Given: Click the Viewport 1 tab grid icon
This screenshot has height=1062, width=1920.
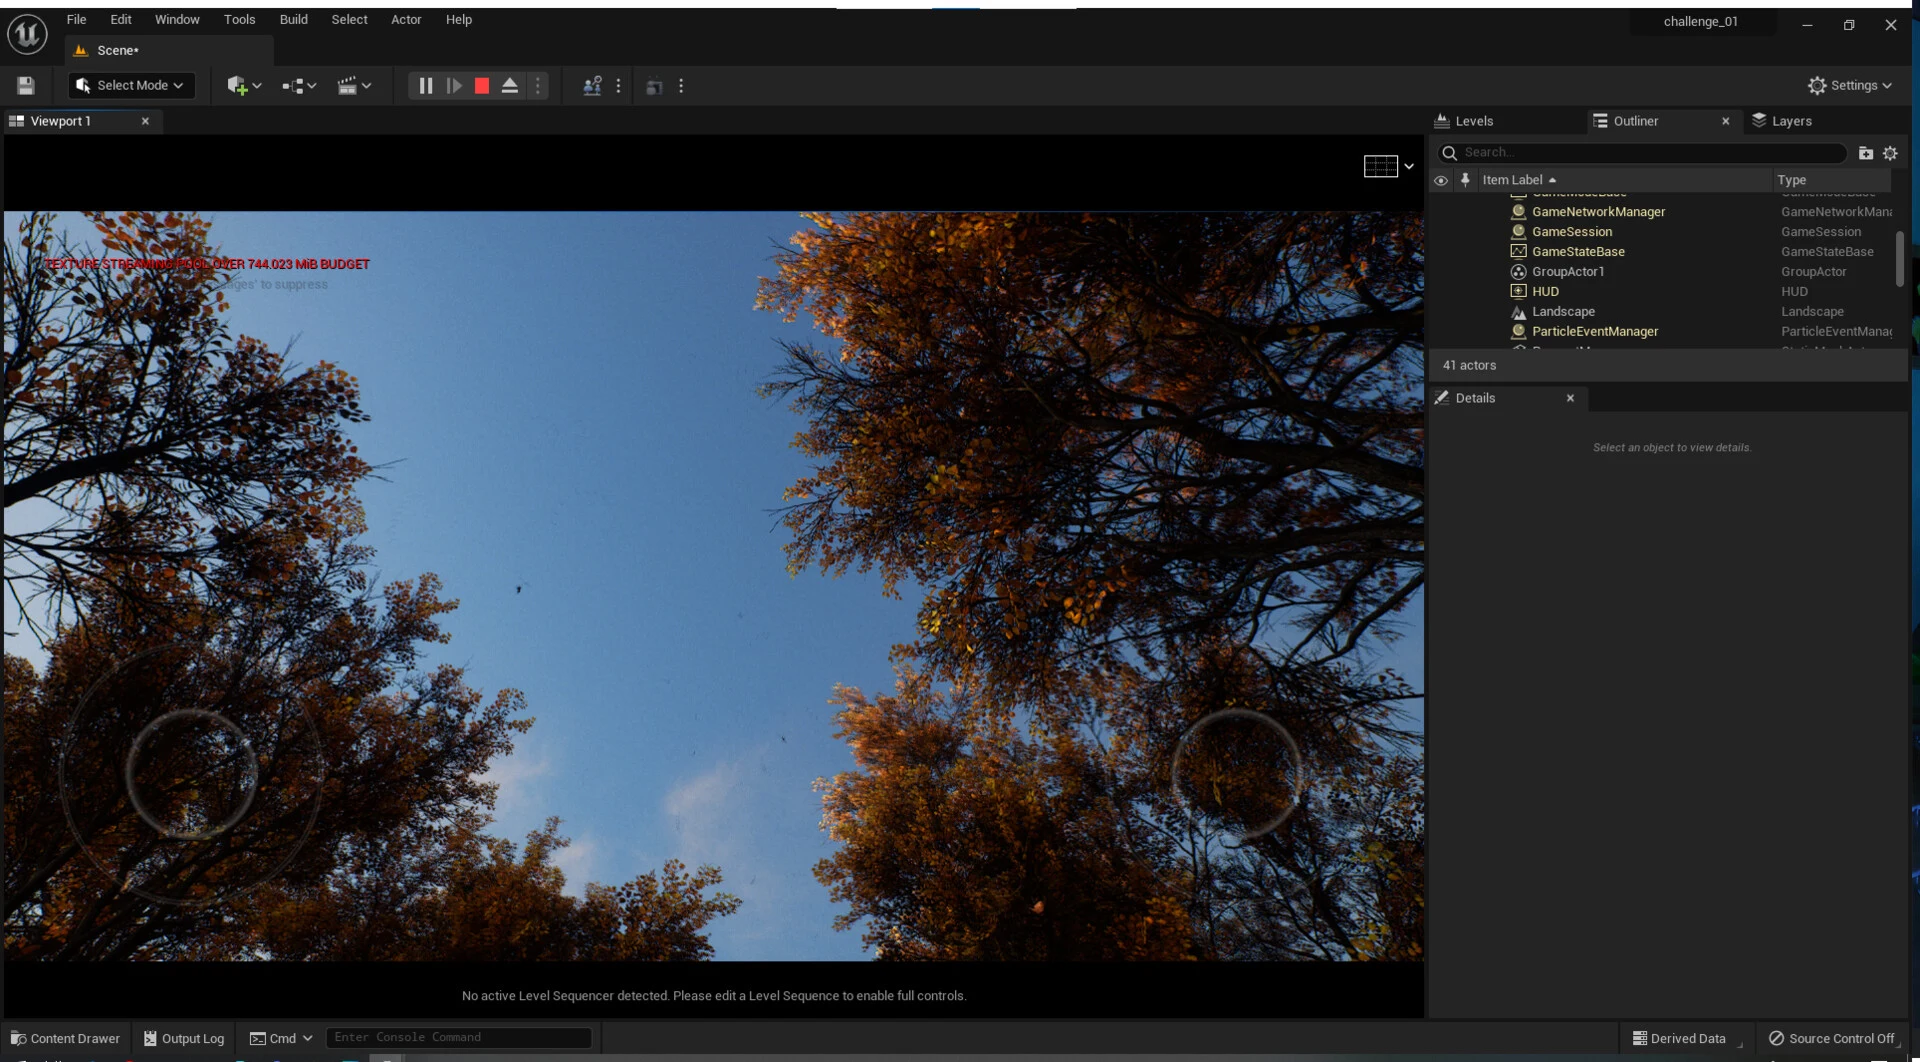Looking at the screenshot, I should tap(16, 121).
